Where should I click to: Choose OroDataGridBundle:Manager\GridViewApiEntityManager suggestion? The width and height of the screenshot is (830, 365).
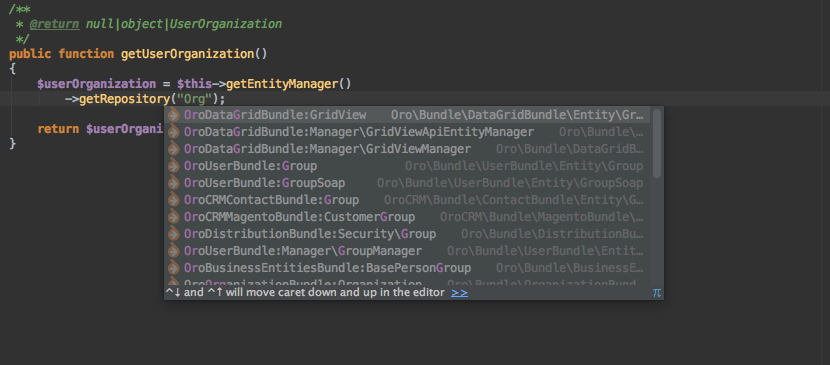(x=407, y=132)
